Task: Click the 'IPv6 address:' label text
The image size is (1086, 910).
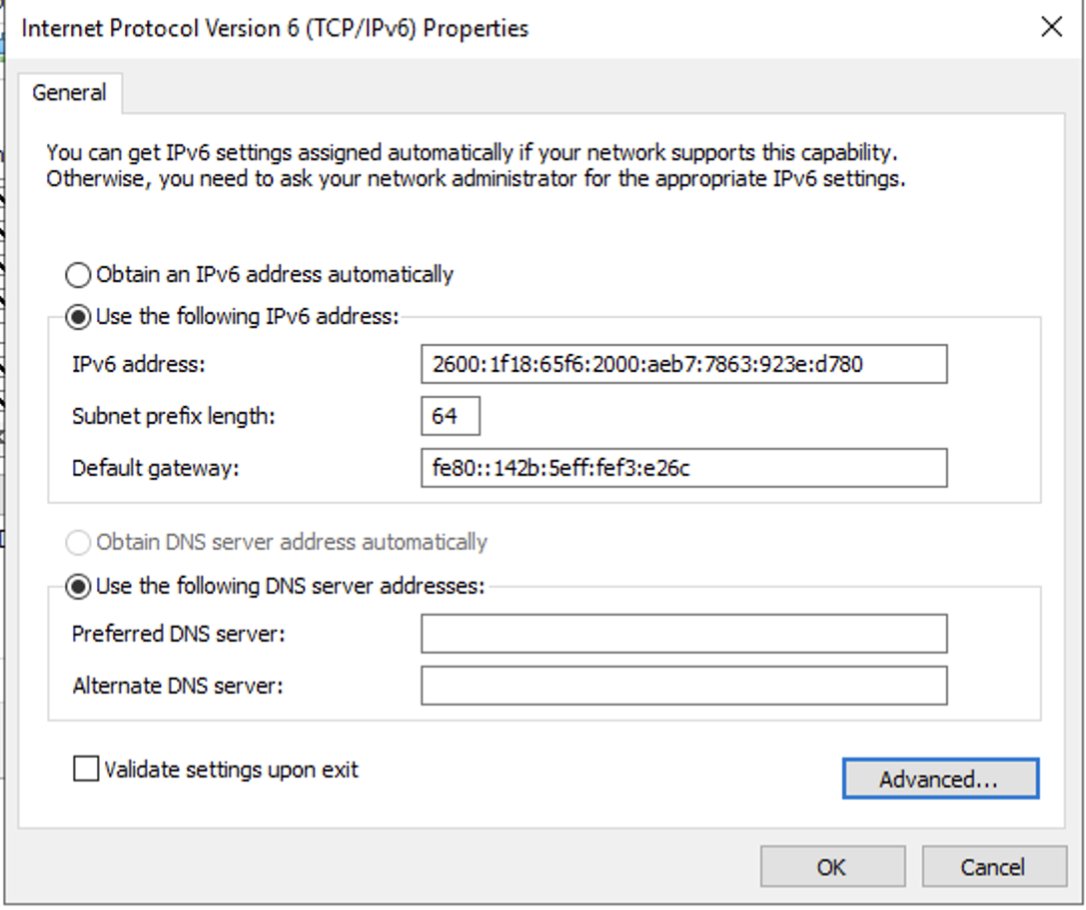Action: 139,364
